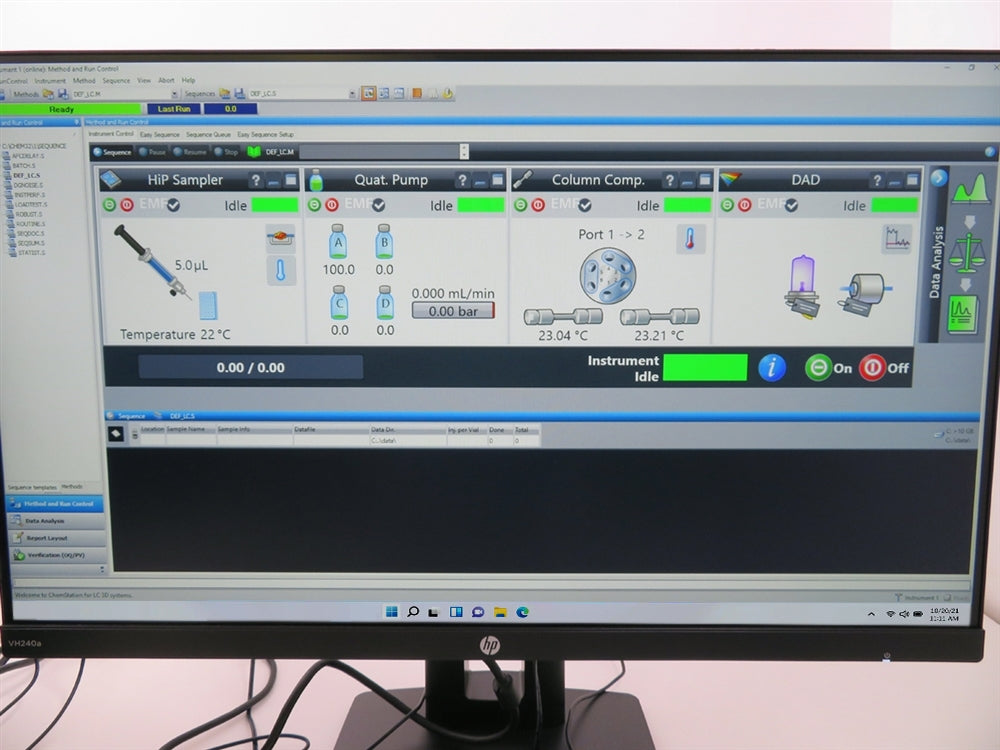Click the orange logbook icon in top toolbar
Viewport: 1000px width, 750px height.
pos(416,93)
